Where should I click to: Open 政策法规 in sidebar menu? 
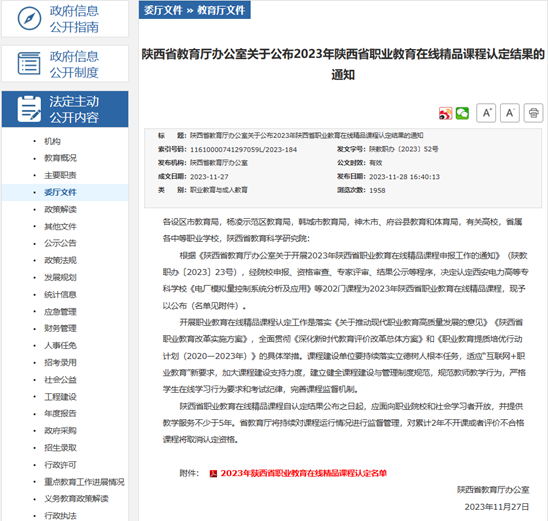[x=60, y=260]
